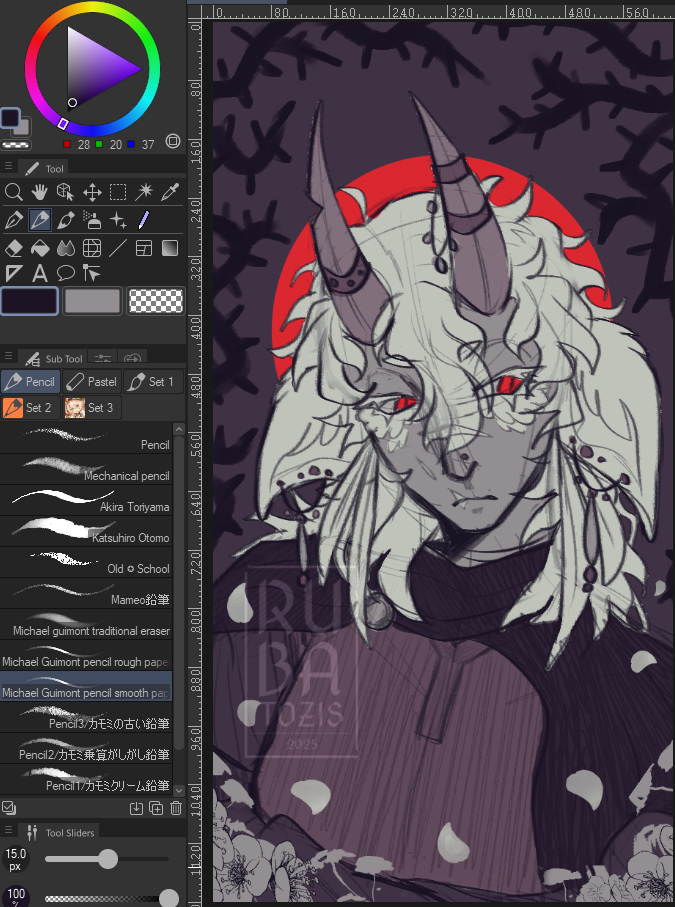Pick the Eyedropper tool
675x907 pixels.
pyautogui.click(x=170, y=192)
